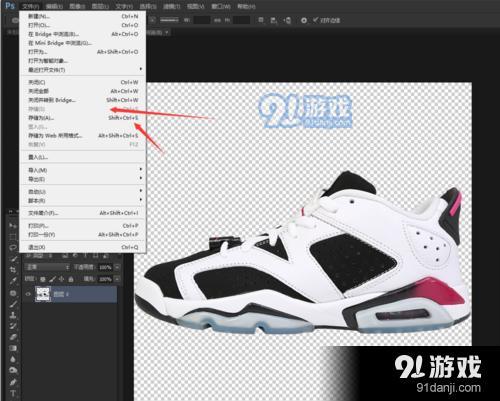Image resolution: width=500 pixels, height=401 pixels.
Task: Expand the 导出(E) submenu
Action: 82,179
